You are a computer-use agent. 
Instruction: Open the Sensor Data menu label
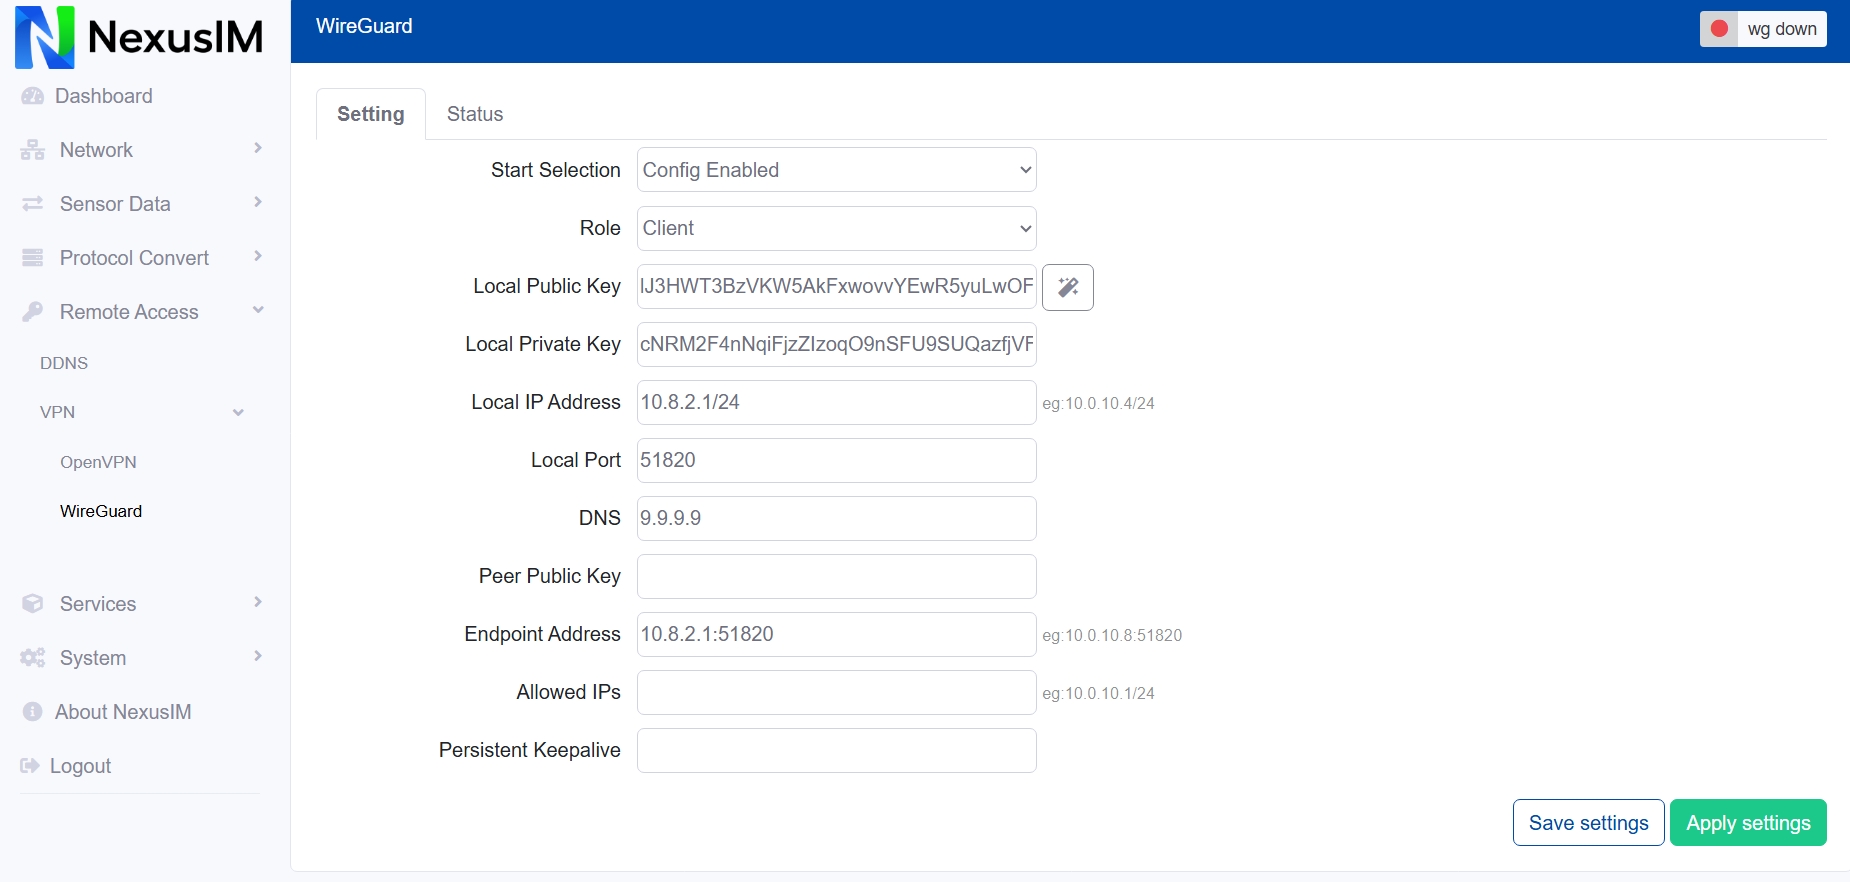115,204
